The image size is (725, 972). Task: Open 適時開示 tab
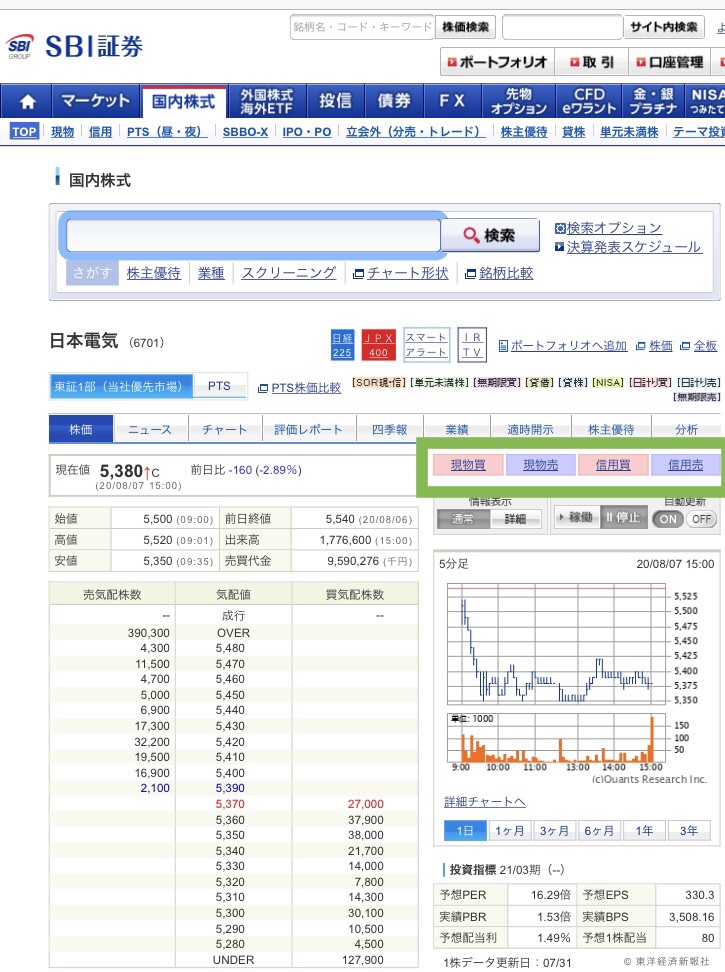(x=530, y=429)
